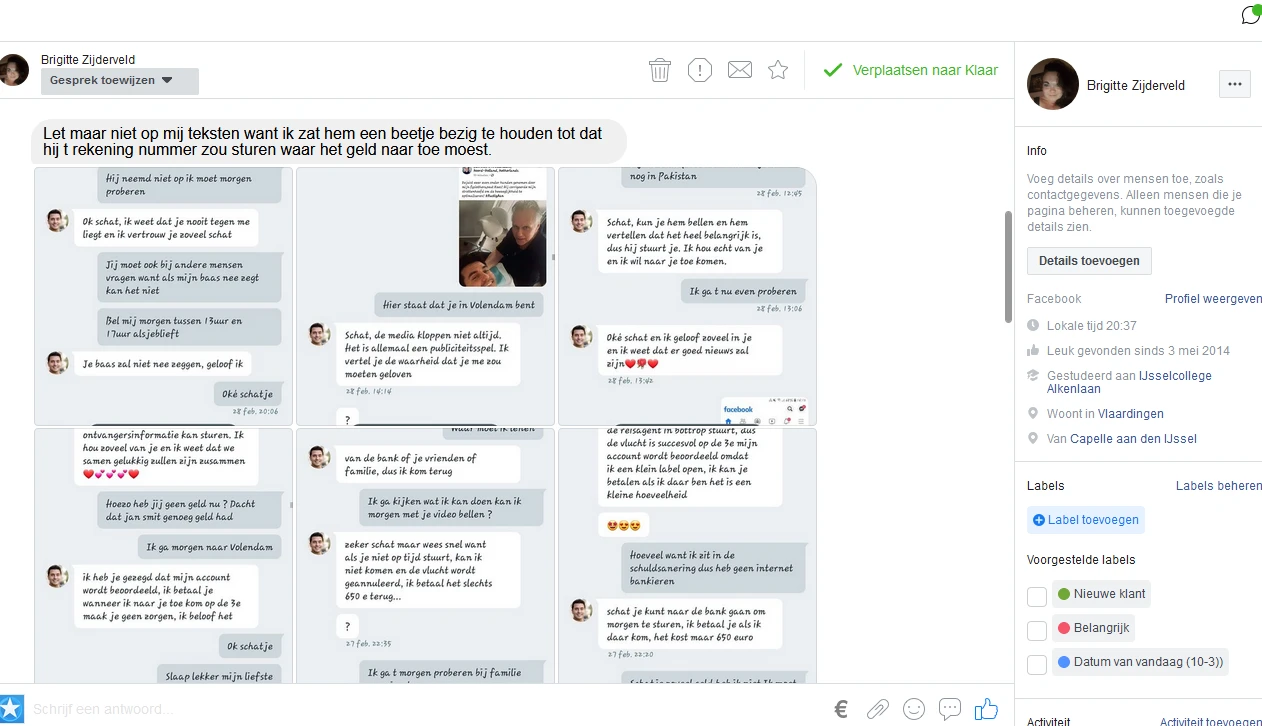Mark conversation as spam with exclamation icon
The height and width of the screenshot is (726, 1262).
pos(700,70)
